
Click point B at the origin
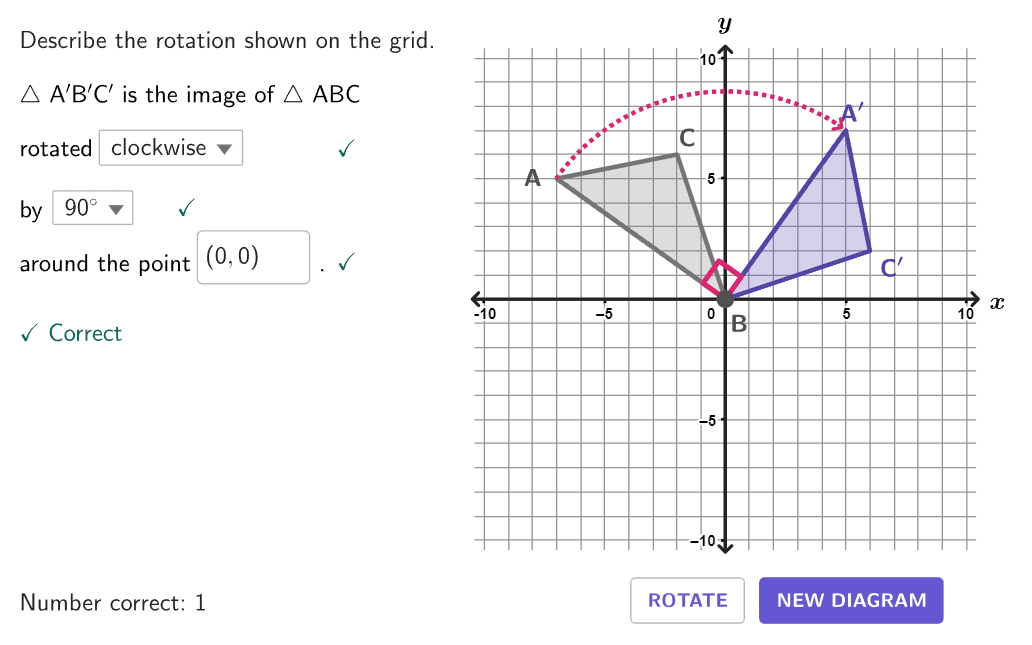click(x=726, y=298)
